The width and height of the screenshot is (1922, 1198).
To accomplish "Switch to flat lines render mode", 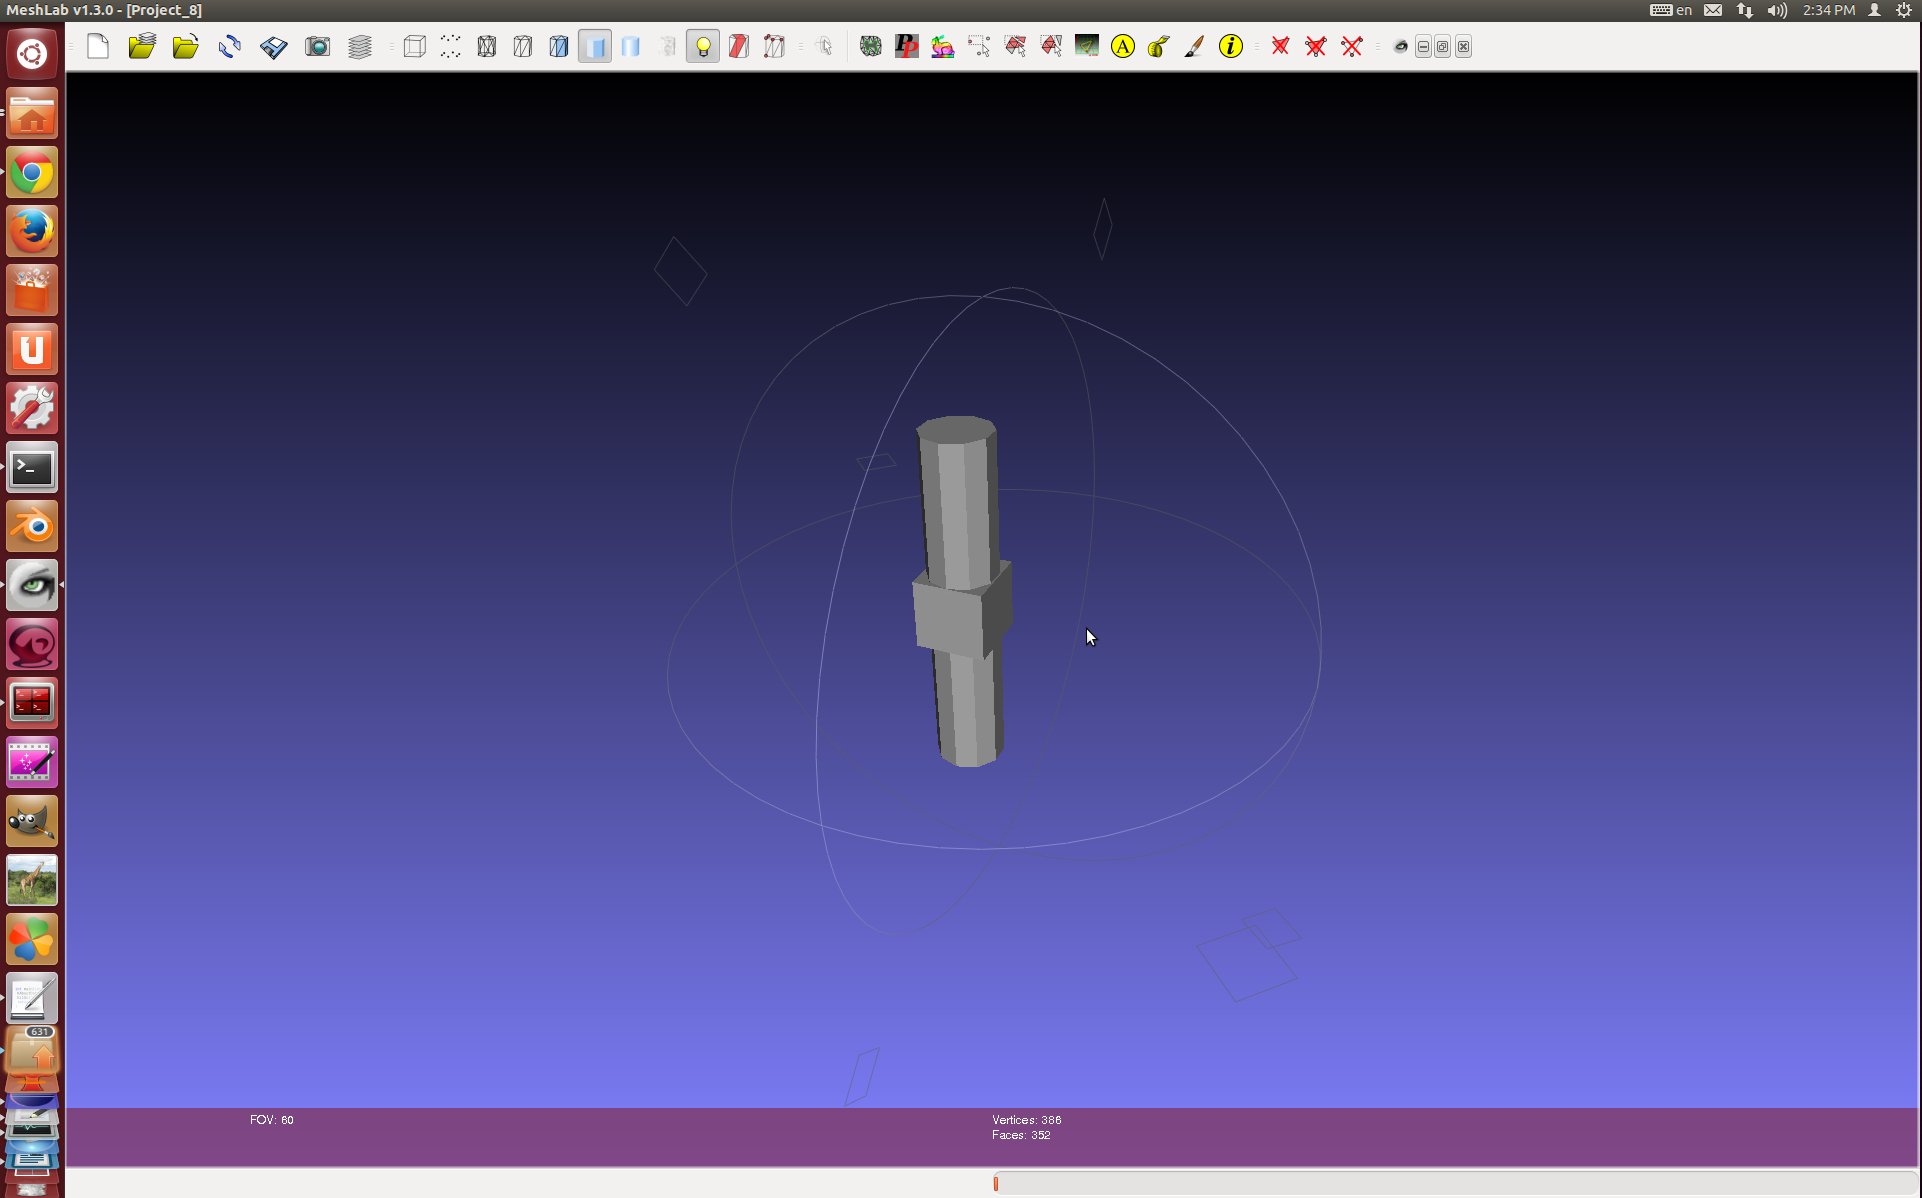I will pos(559,46).
